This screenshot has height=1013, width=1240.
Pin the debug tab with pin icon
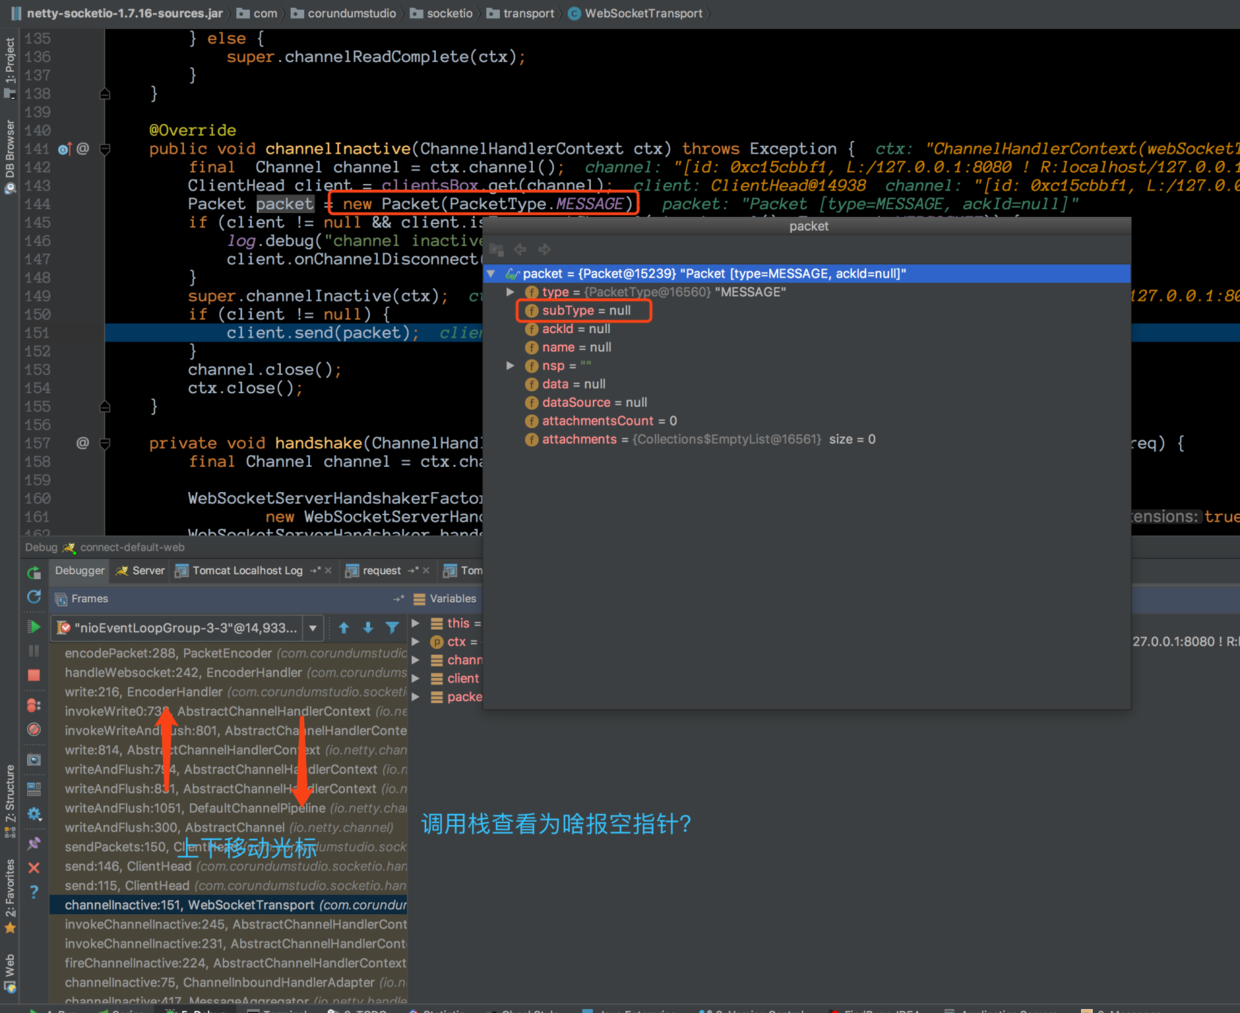tap(34, 843)
